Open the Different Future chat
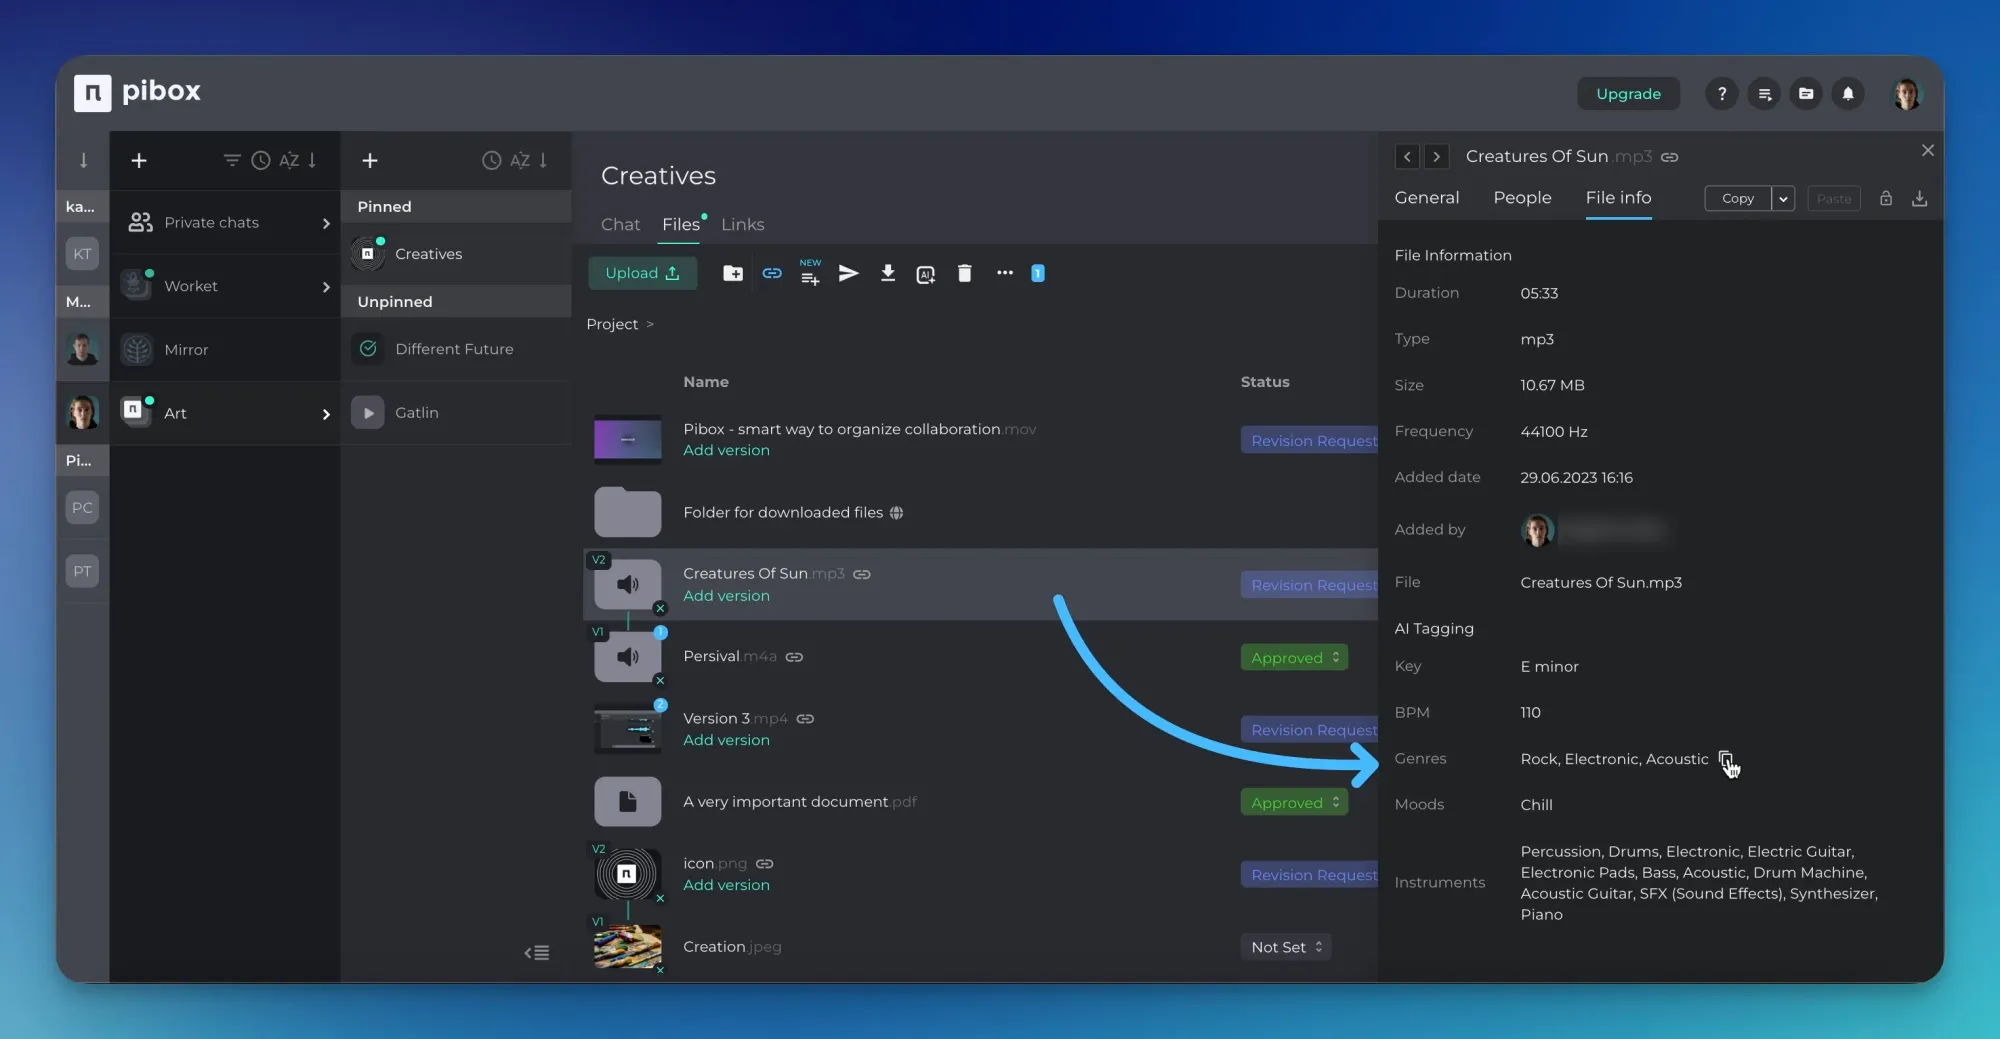 [456, 349]
